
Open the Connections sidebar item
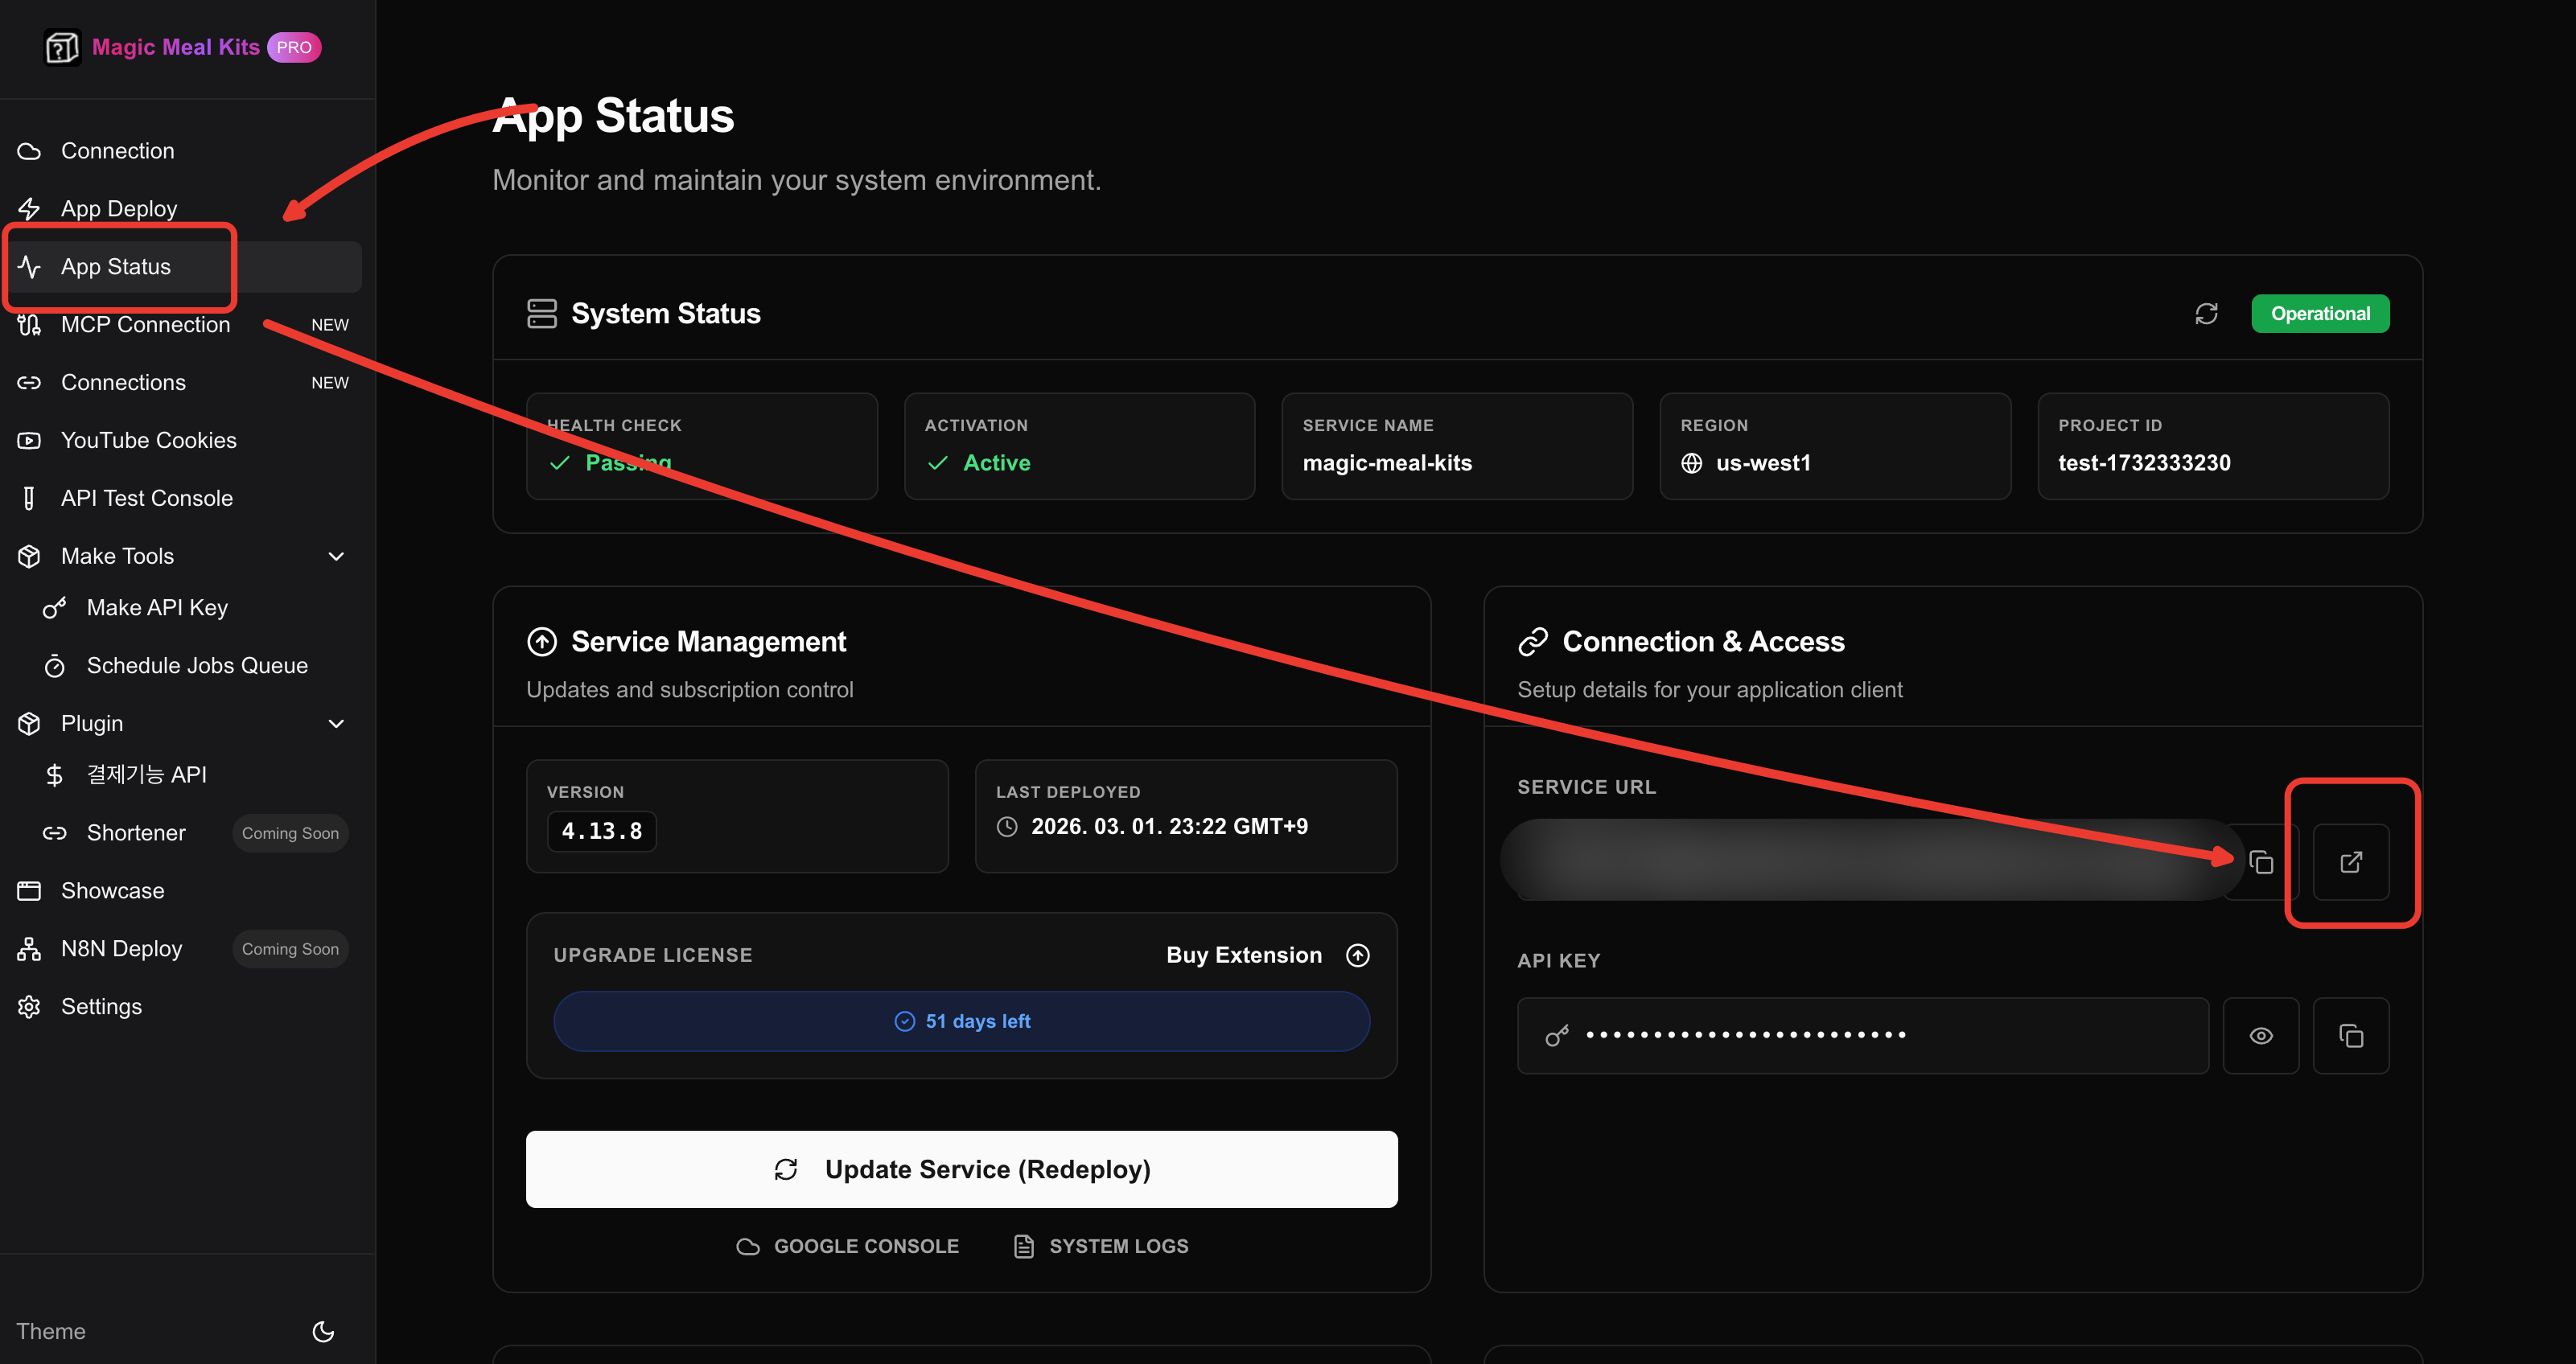coord(188,383)
